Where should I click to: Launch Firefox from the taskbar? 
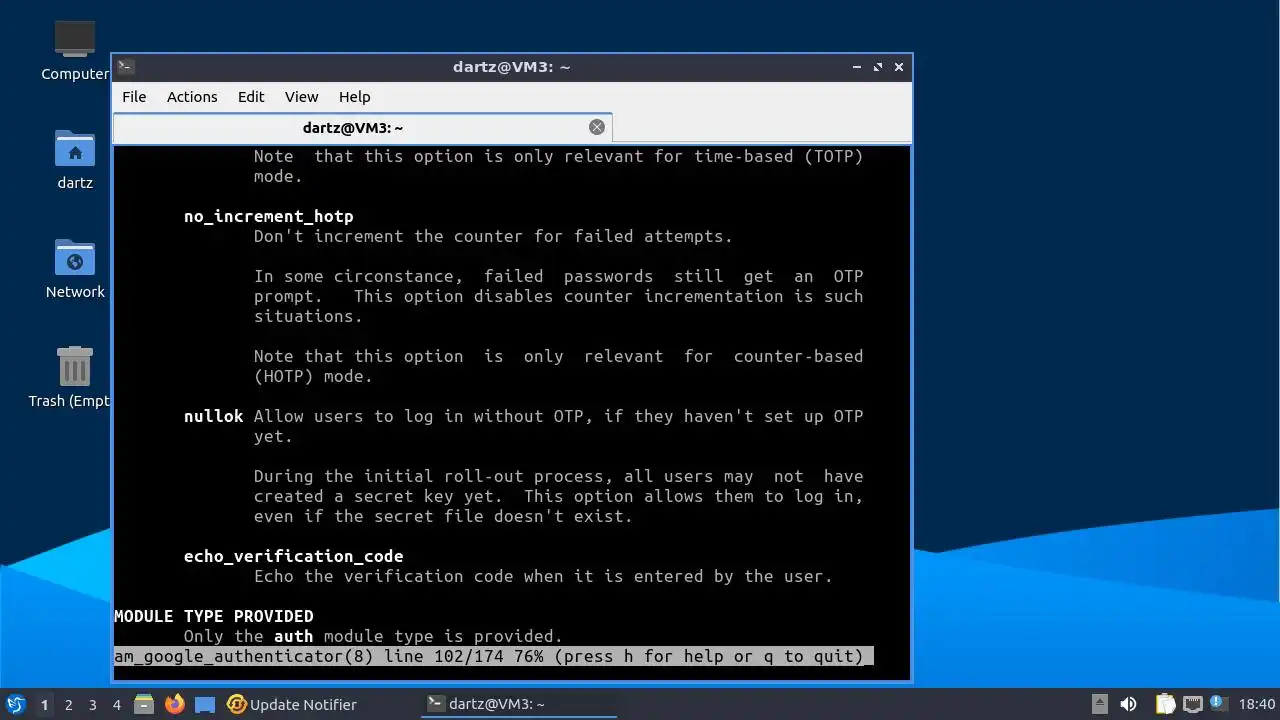tap(175, 704)
